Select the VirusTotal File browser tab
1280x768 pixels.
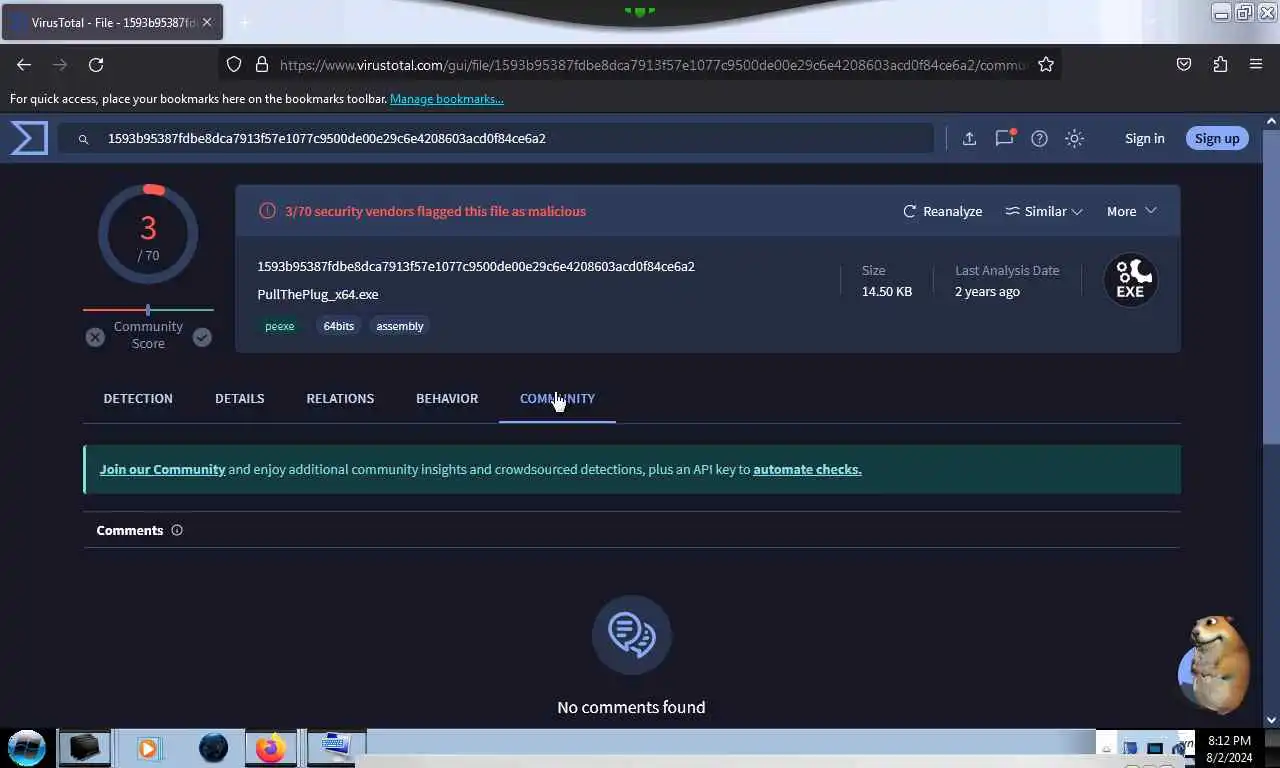pyautogui.click(x=111, y=22)
